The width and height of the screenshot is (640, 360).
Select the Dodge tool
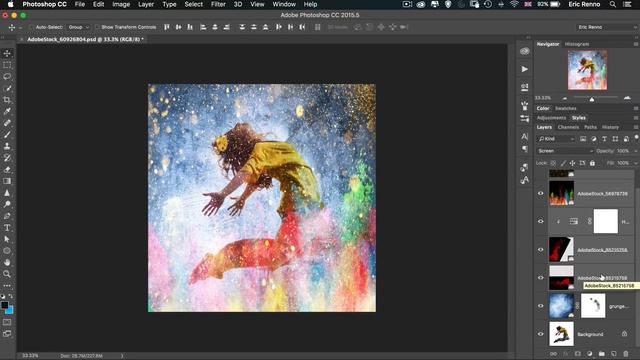(7, 204)
